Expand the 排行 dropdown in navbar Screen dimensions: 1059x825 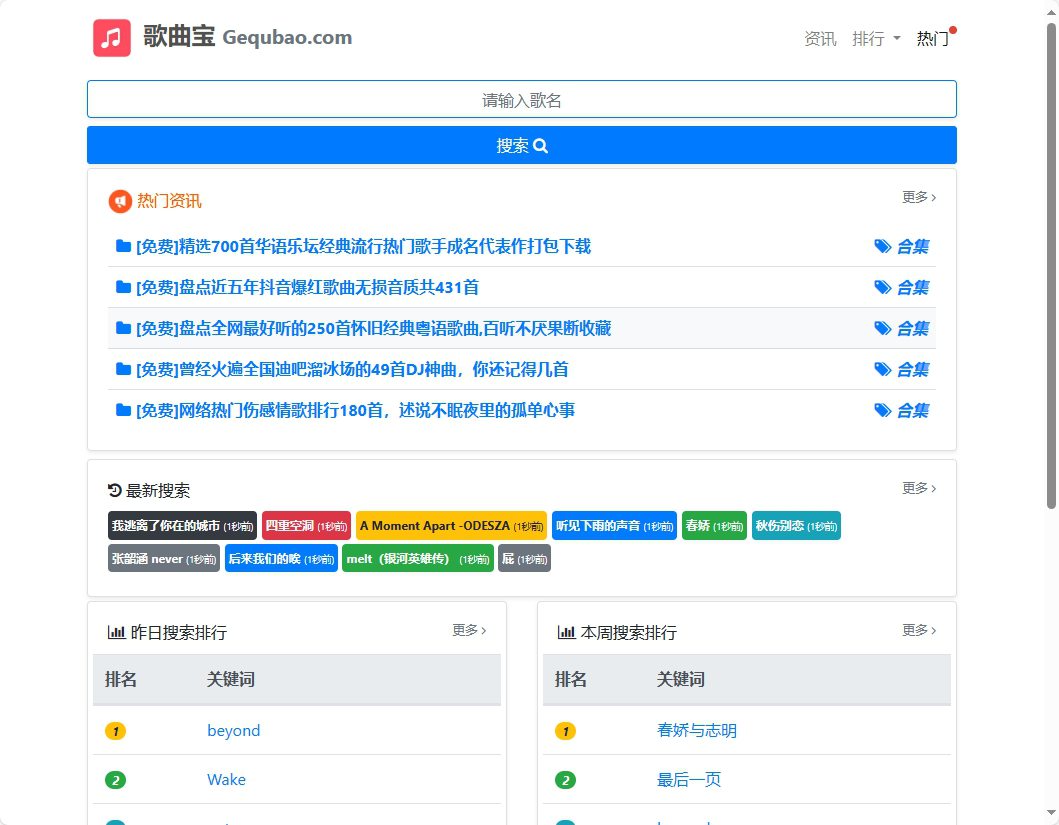[x=876, y=39]
